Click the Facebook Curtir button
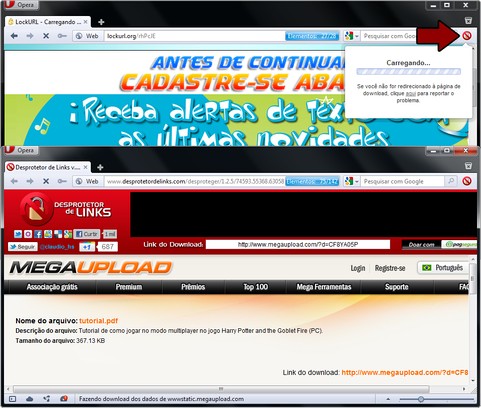Viewport: 481px width, 408px height. click(87, 234)
